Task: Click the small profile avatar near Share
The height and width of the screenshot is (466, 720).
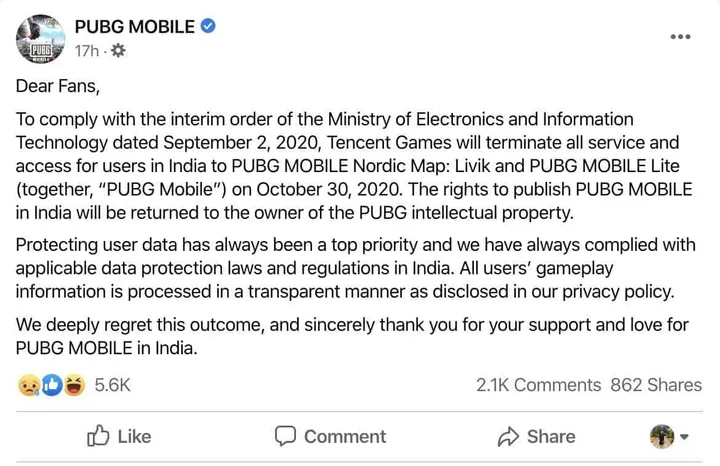Action: [661, 436]
